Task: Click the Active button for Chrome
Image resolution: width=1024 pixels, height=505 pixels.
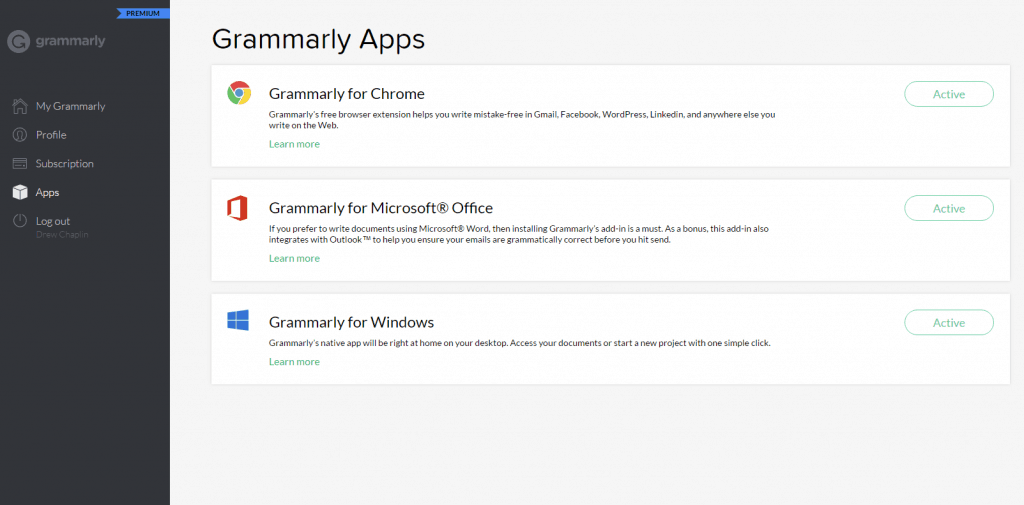Action: tap(949, 94)
